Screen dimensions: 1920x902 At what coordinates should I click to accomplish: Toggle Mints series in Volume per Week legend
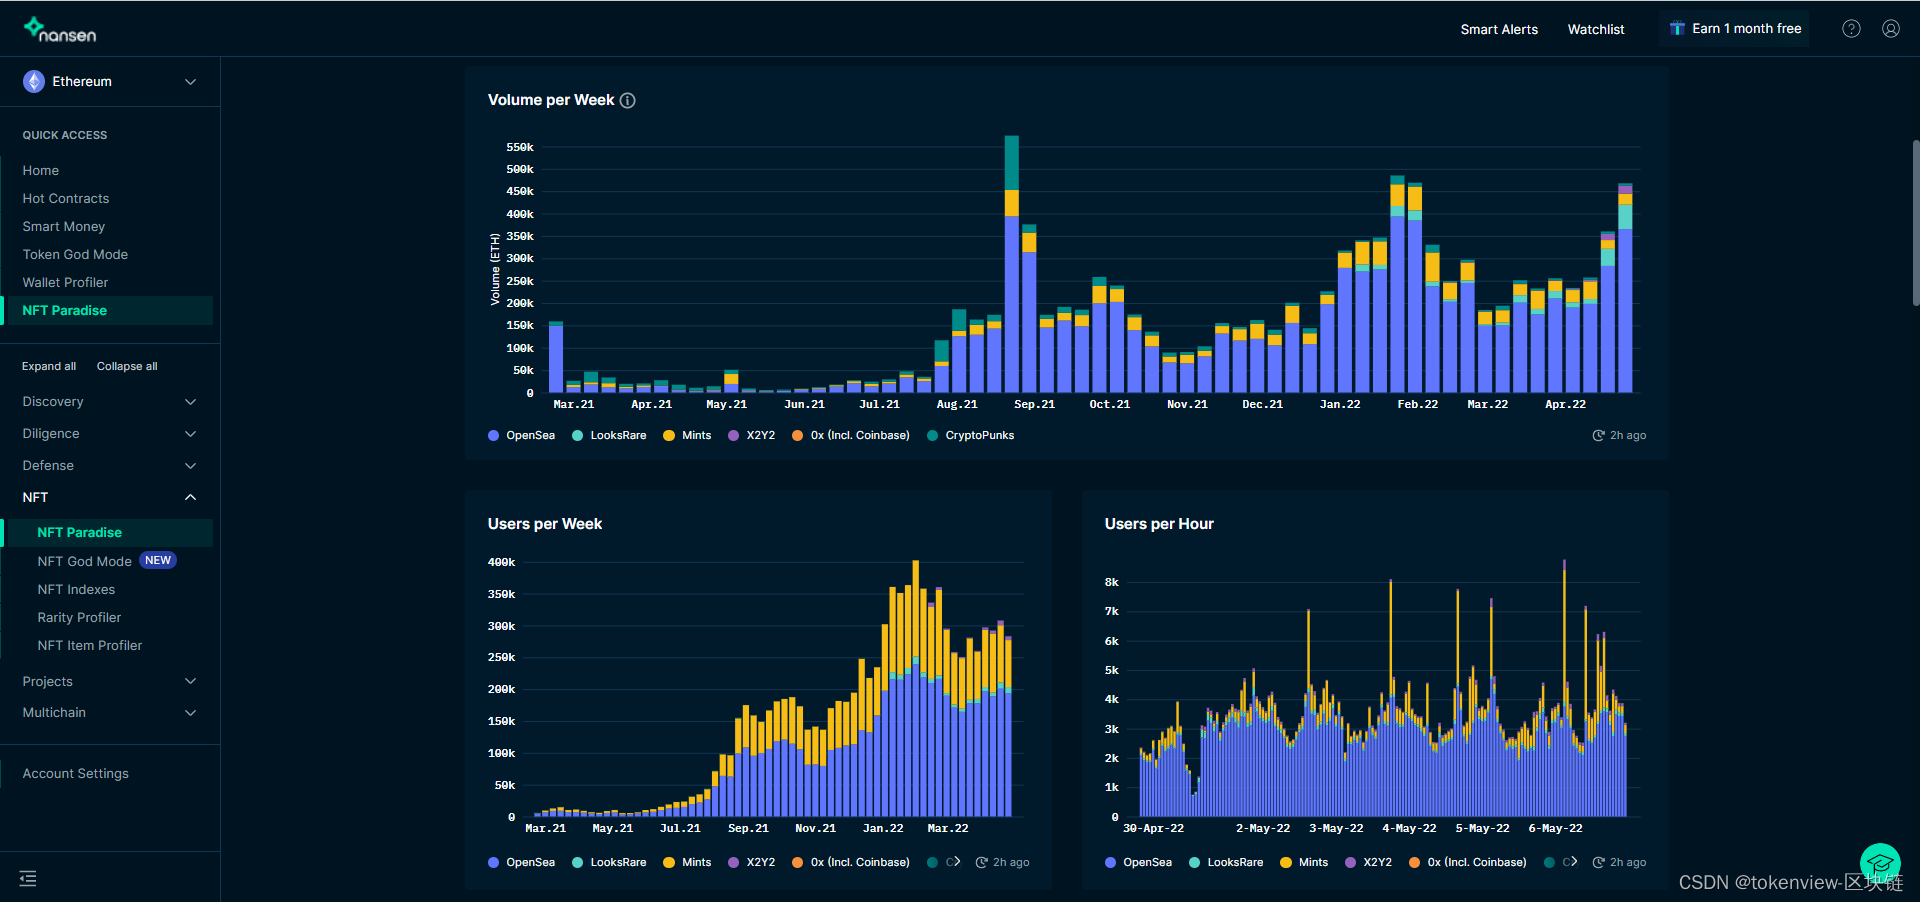point(687,436)
